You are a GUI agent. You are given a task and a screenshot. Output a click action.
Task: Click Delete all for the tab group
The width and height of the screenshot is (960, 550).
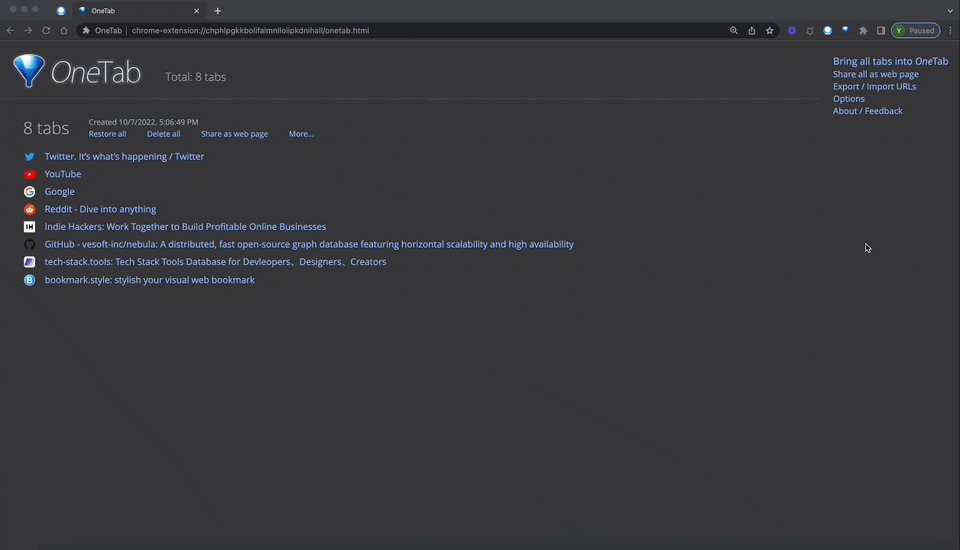[x=163, y=134]
